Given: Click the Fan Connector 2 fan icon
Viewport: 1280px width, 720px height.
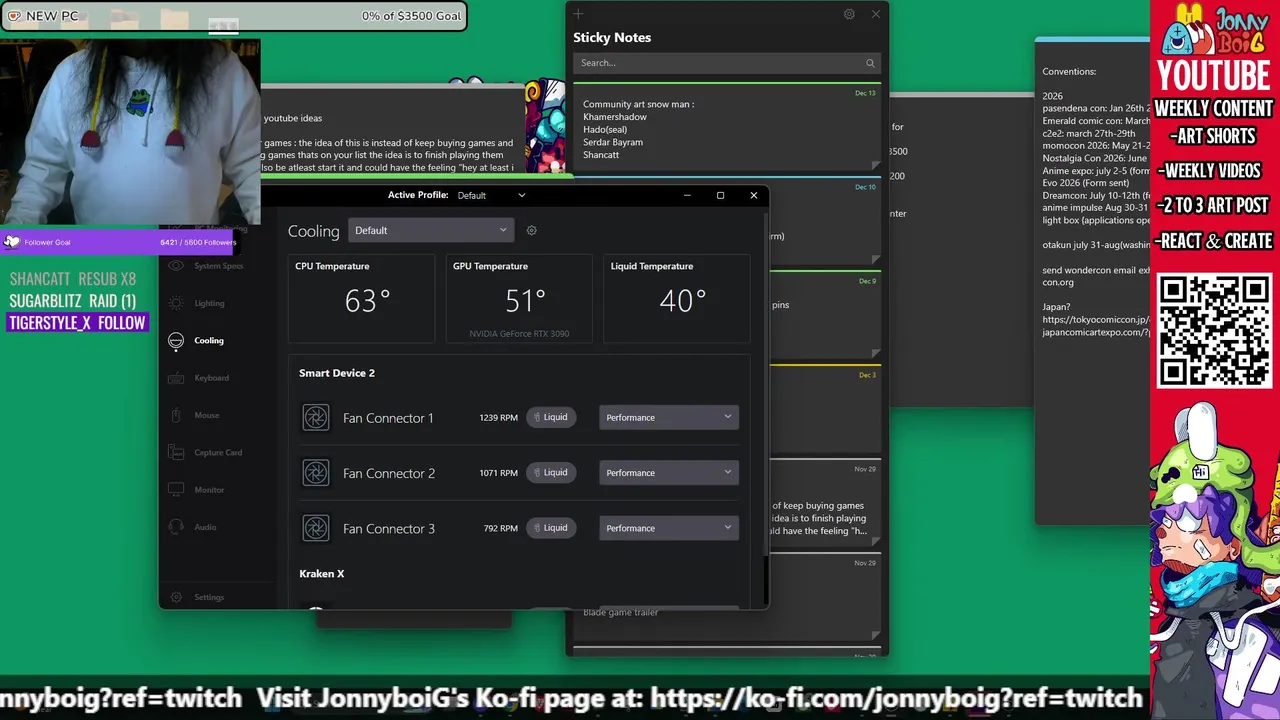Looking at the screenshot, I should [x=316, y=473].
